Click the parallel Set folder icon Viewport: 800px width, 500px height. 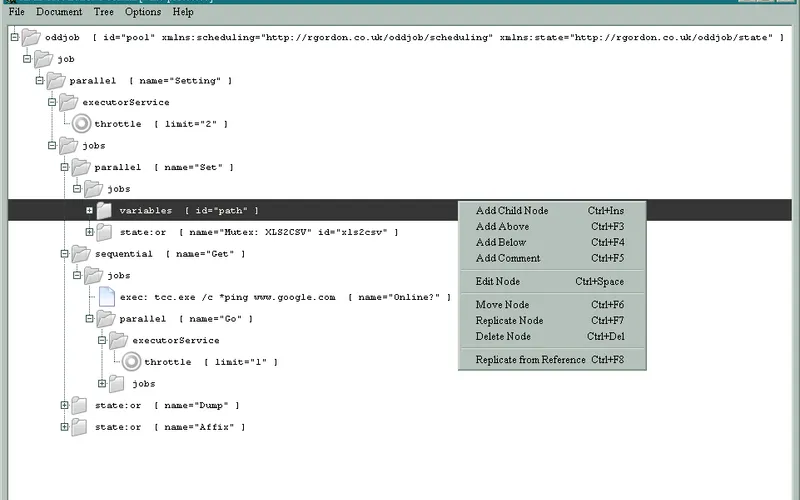click(x=81, y=167)
